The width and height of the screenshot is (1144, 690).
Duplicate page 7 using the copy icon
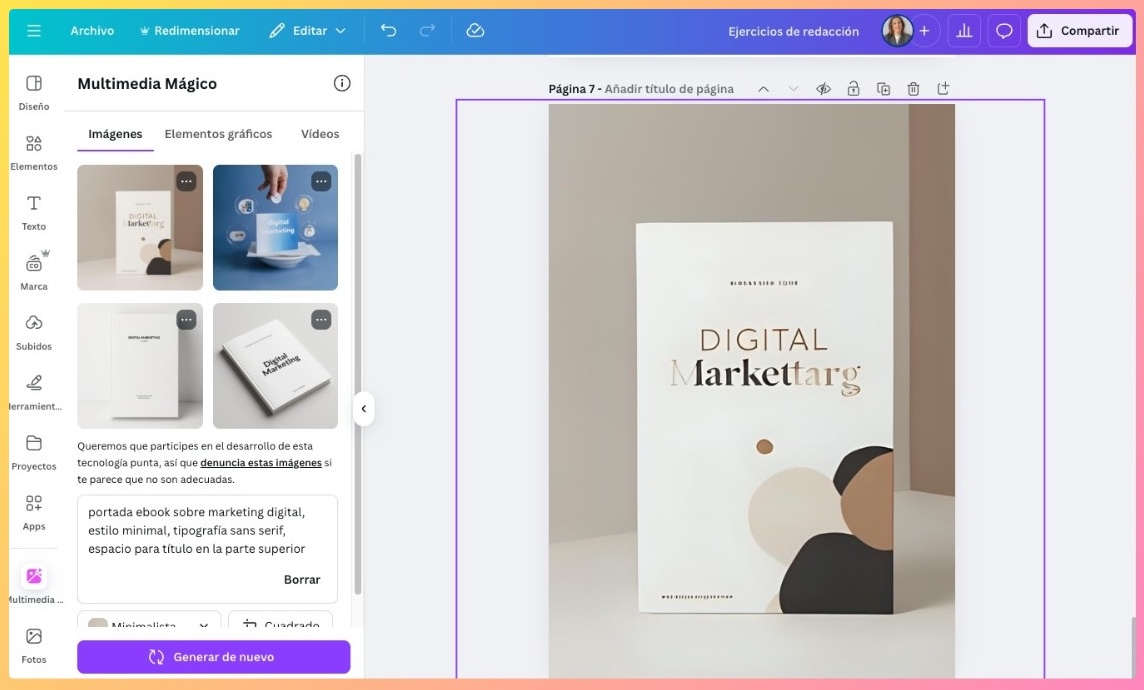tap(883, 89)
